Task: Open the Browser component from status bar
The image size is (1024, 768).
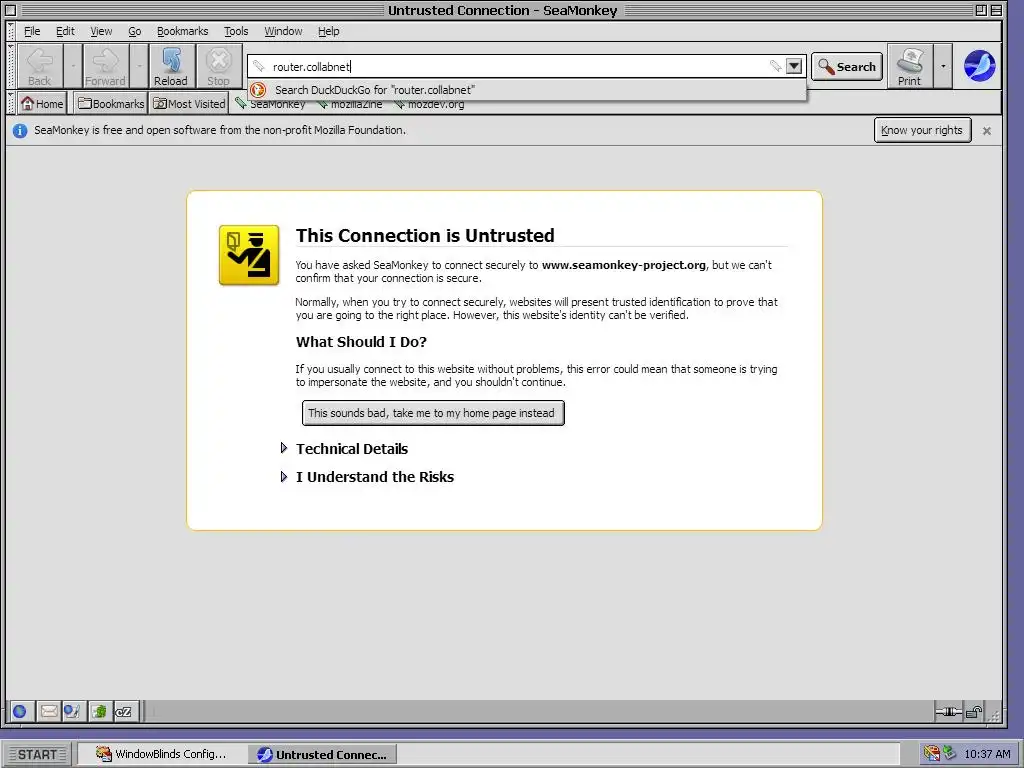Action: pos(20,711)
